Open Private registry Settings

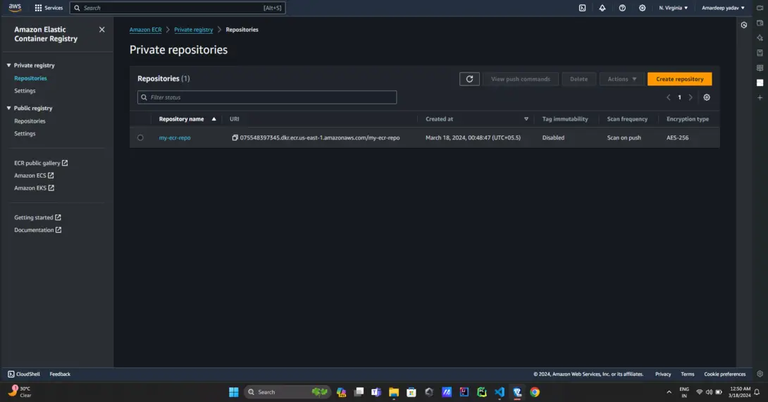click(x=24, y=91)
